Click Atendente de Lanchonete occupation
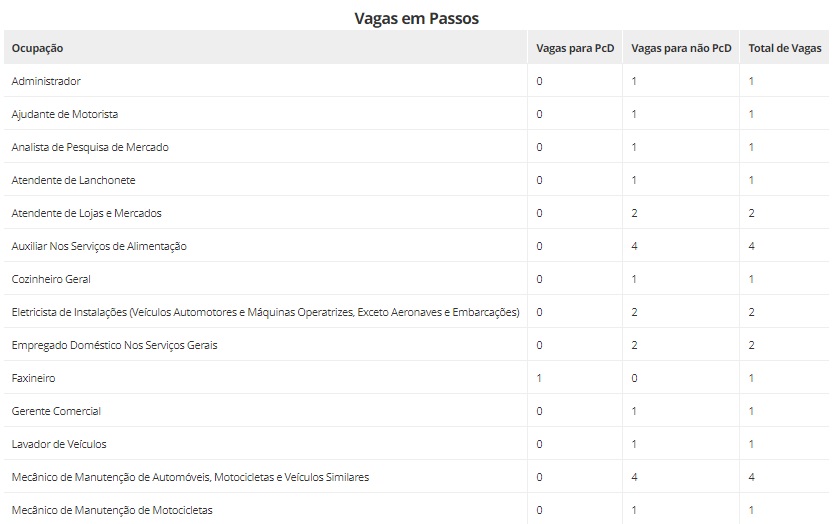This screenshot has width=836, height=524. click(x=74, y=180)
